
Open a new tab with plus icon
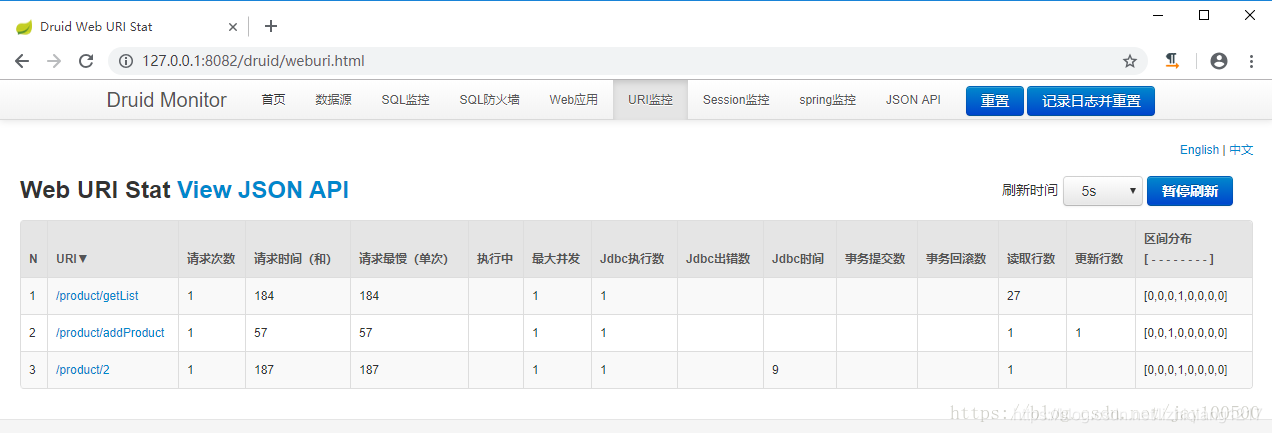click(x=270, y=26)
